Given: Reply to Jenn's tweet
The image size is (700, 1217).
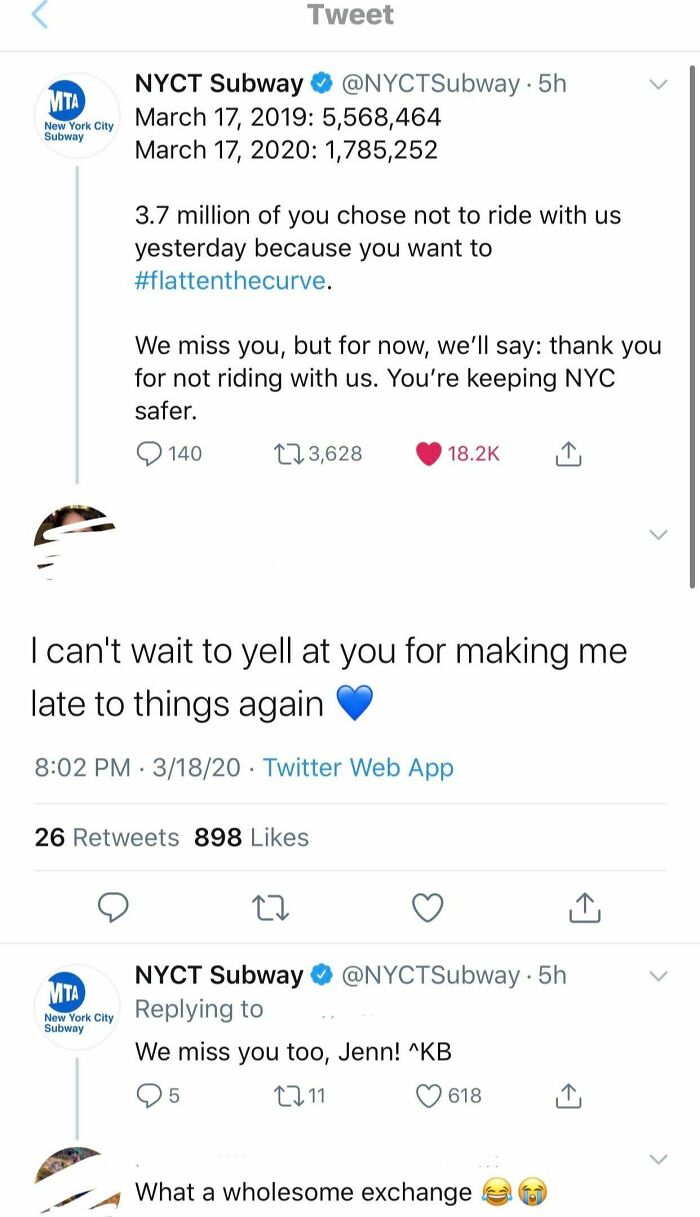Looking at the screenshot, I should 113,907.
